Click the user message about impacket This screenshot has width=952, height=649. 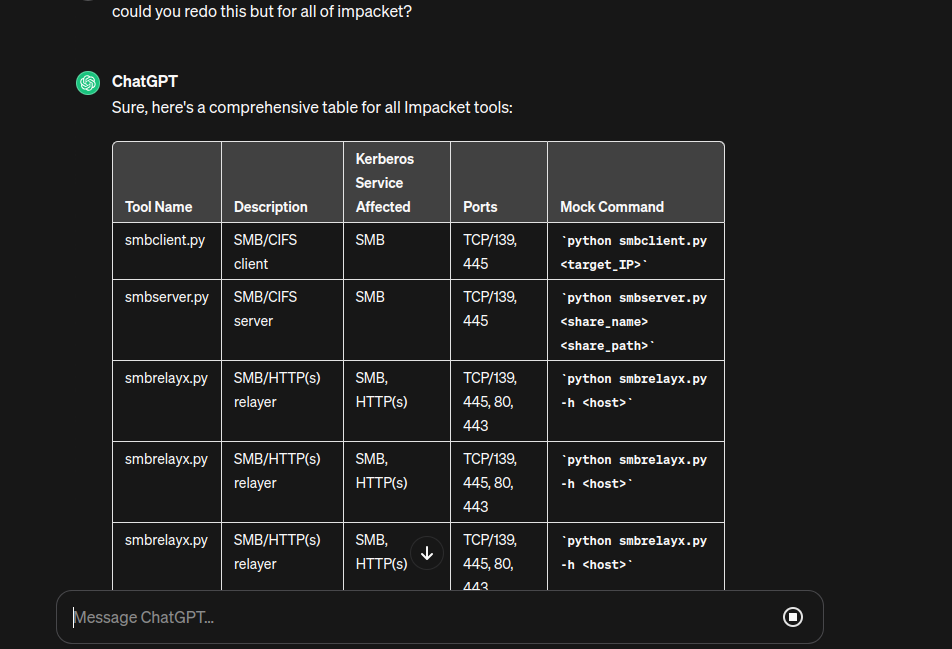pyautogui.click(x=261, y=13)
